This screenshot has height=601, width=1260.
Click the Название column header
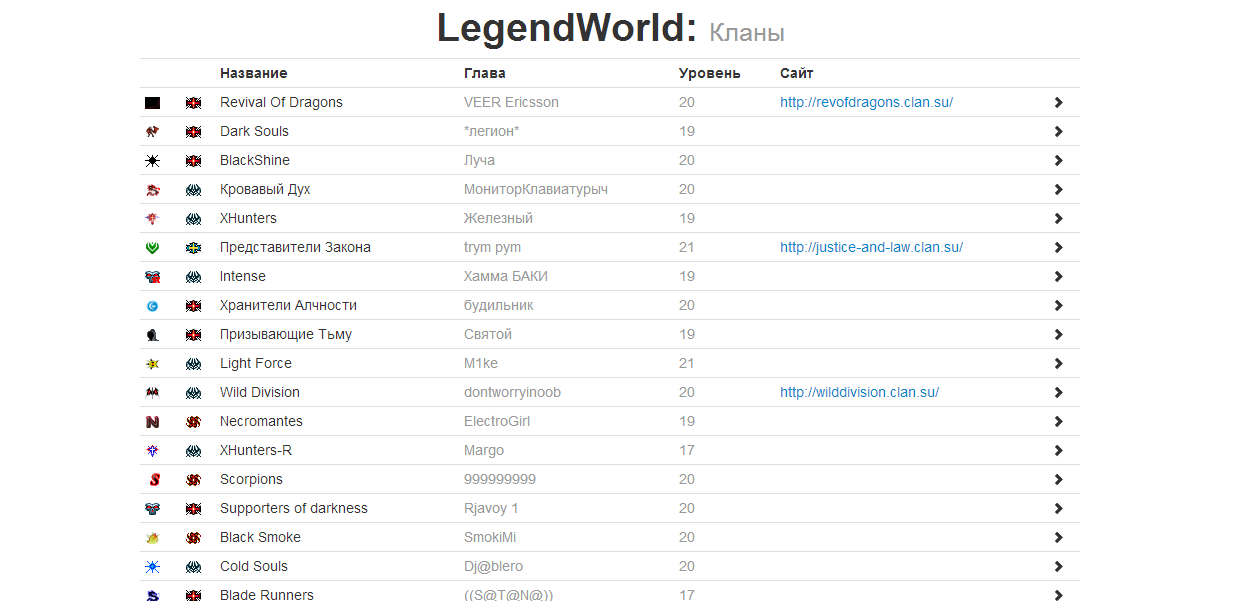click(x=253, y=74)
